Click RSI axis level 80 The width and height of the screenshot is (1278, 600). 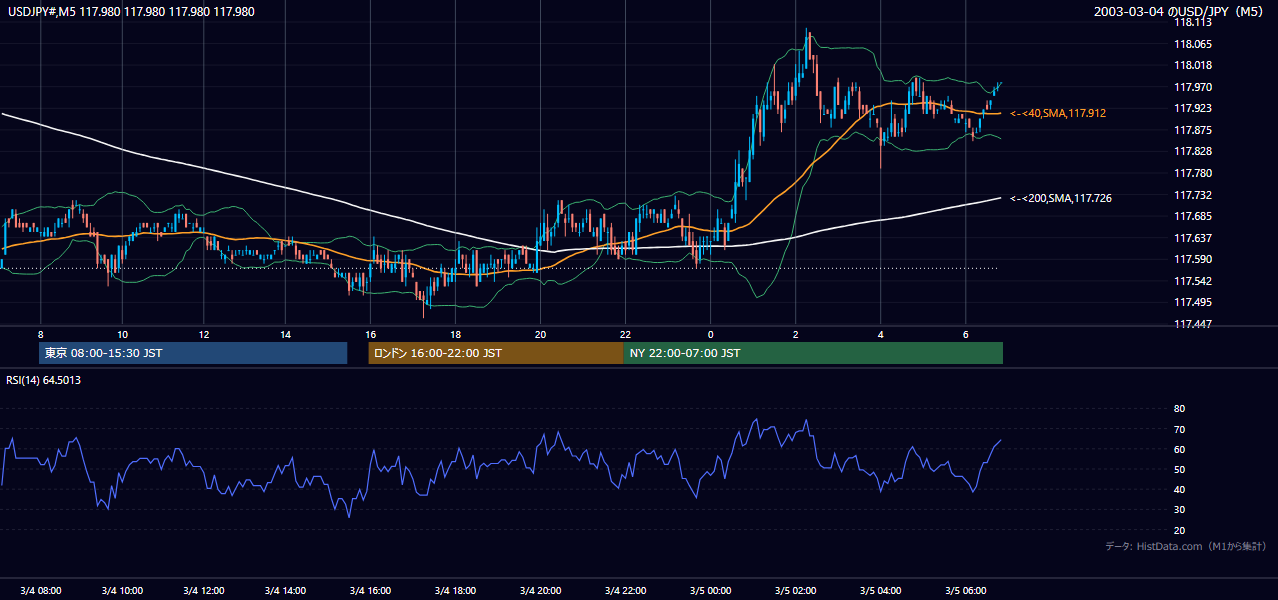pos(1179,409)
